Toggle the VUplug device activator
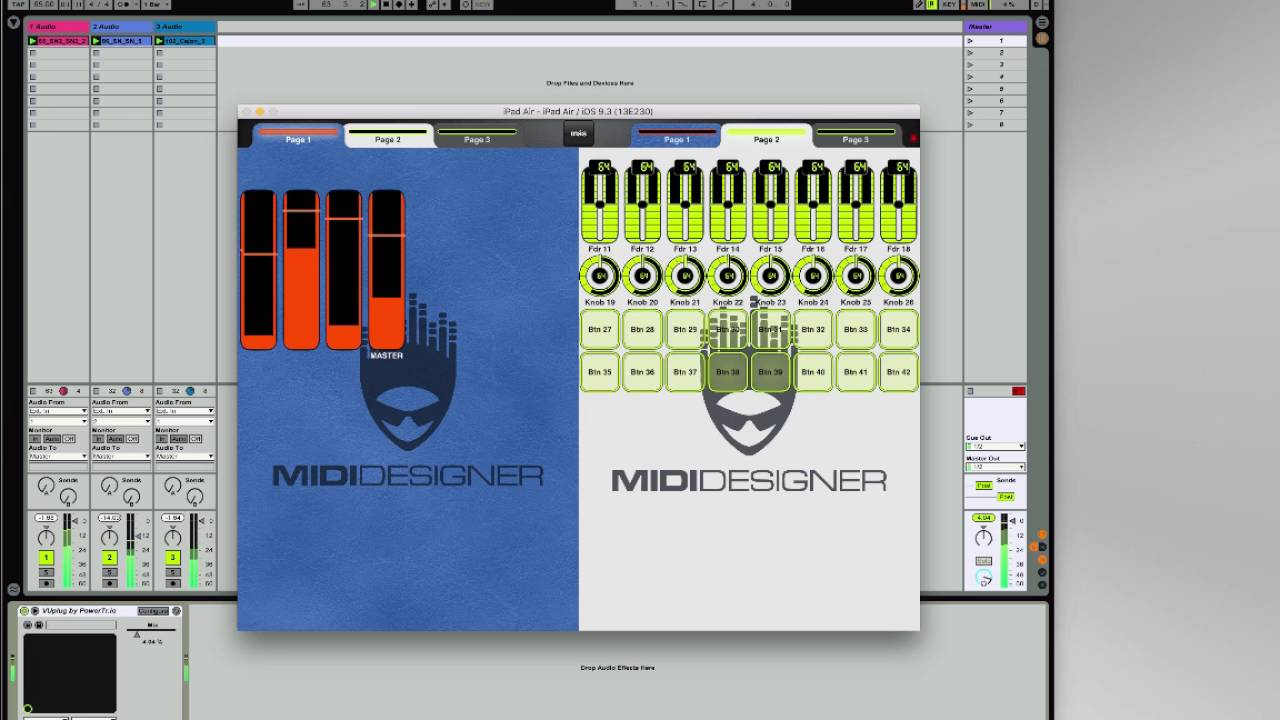This screenshot has width=1280, height=720. tap(25, 610)
